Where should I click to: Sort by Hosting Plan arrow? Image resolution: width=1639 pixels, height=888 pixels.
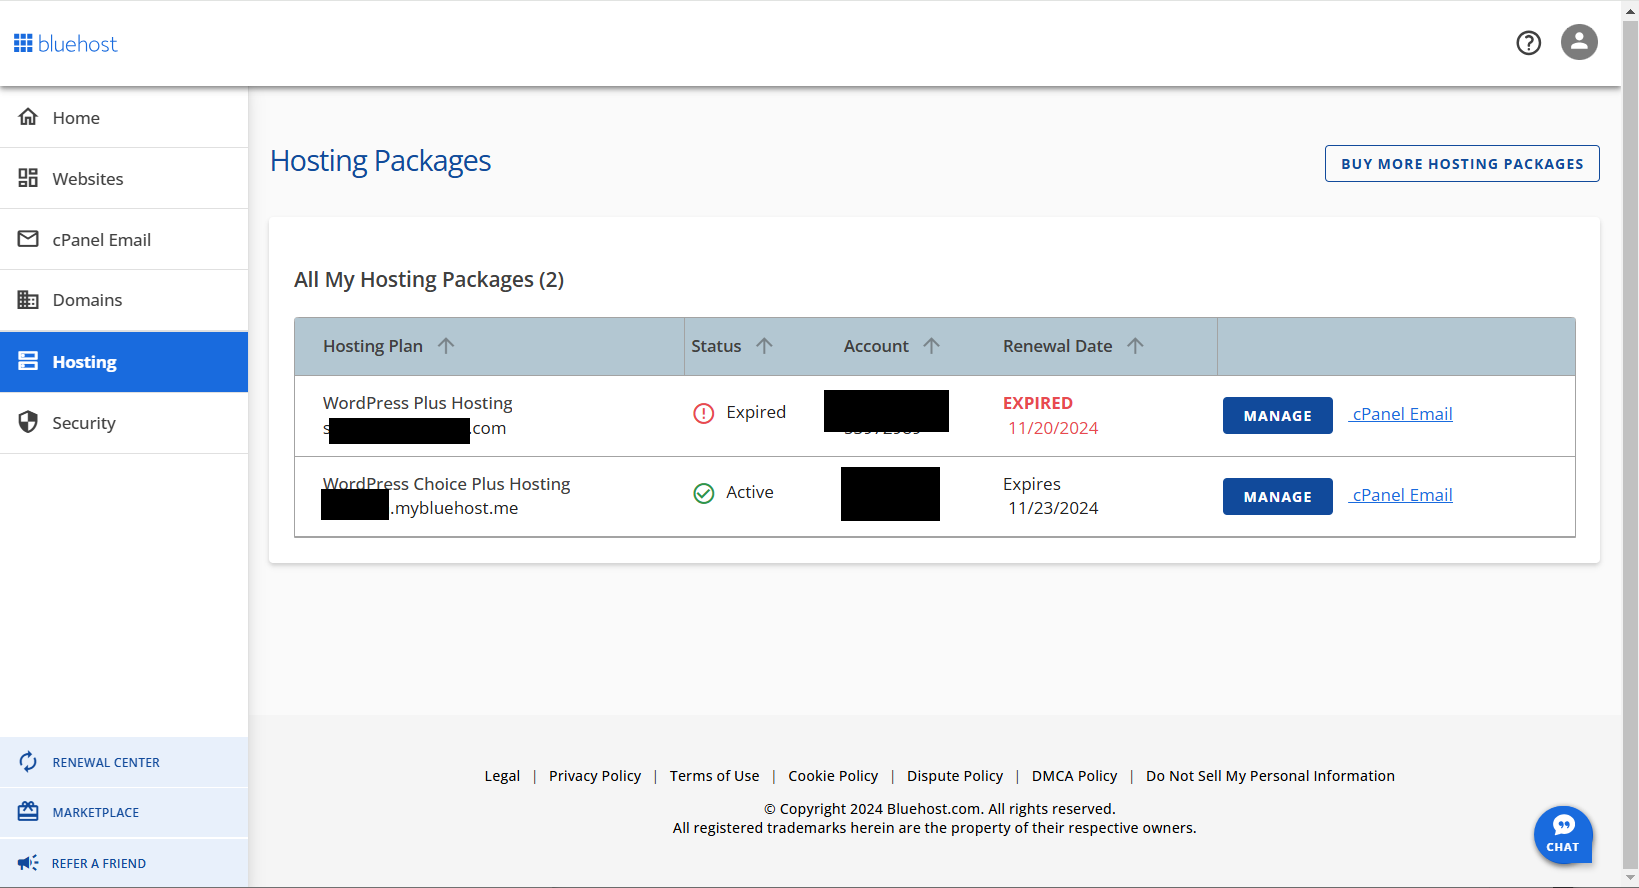tap(446, 346)
